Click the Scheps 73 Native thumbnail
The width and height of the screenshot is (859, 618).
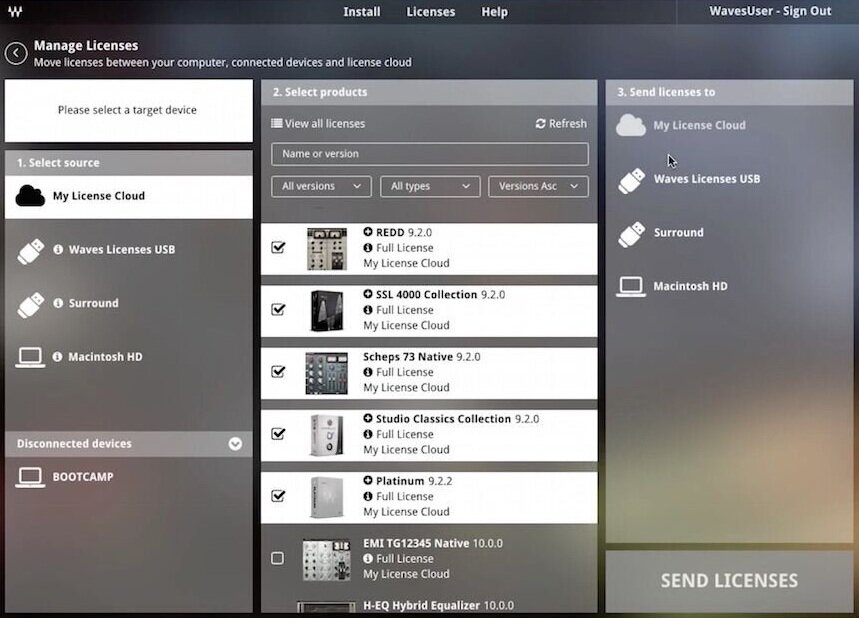pyautogui.click(x=327, y=374)
